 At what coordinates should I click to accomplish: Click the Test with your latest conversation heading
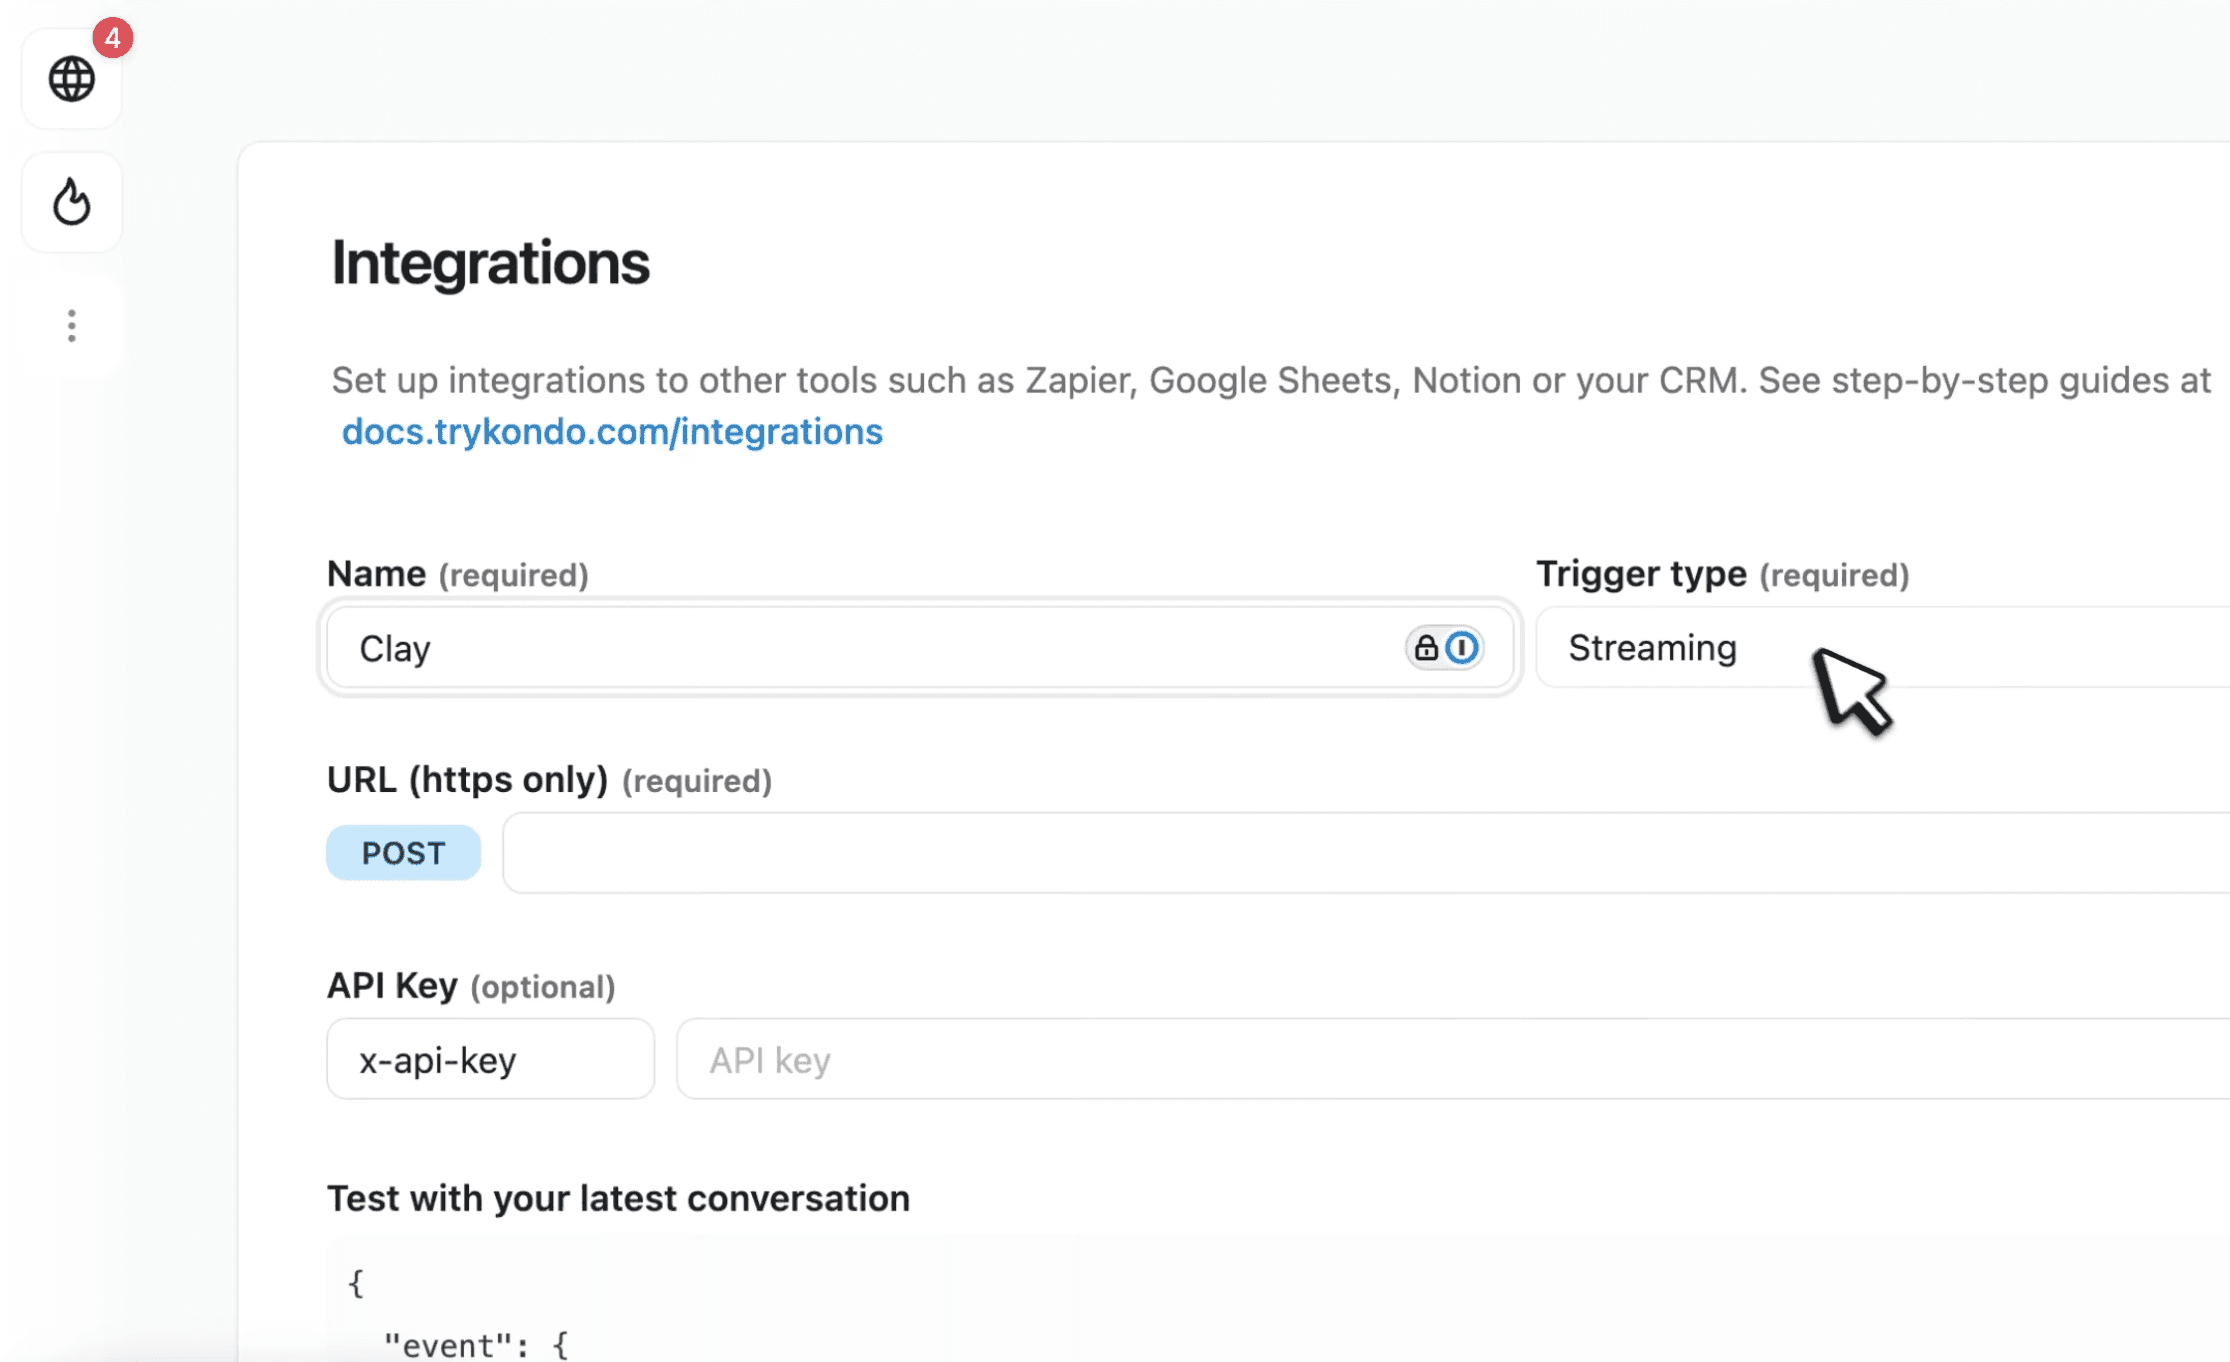pyautogui.click(x=618, y=1198)
